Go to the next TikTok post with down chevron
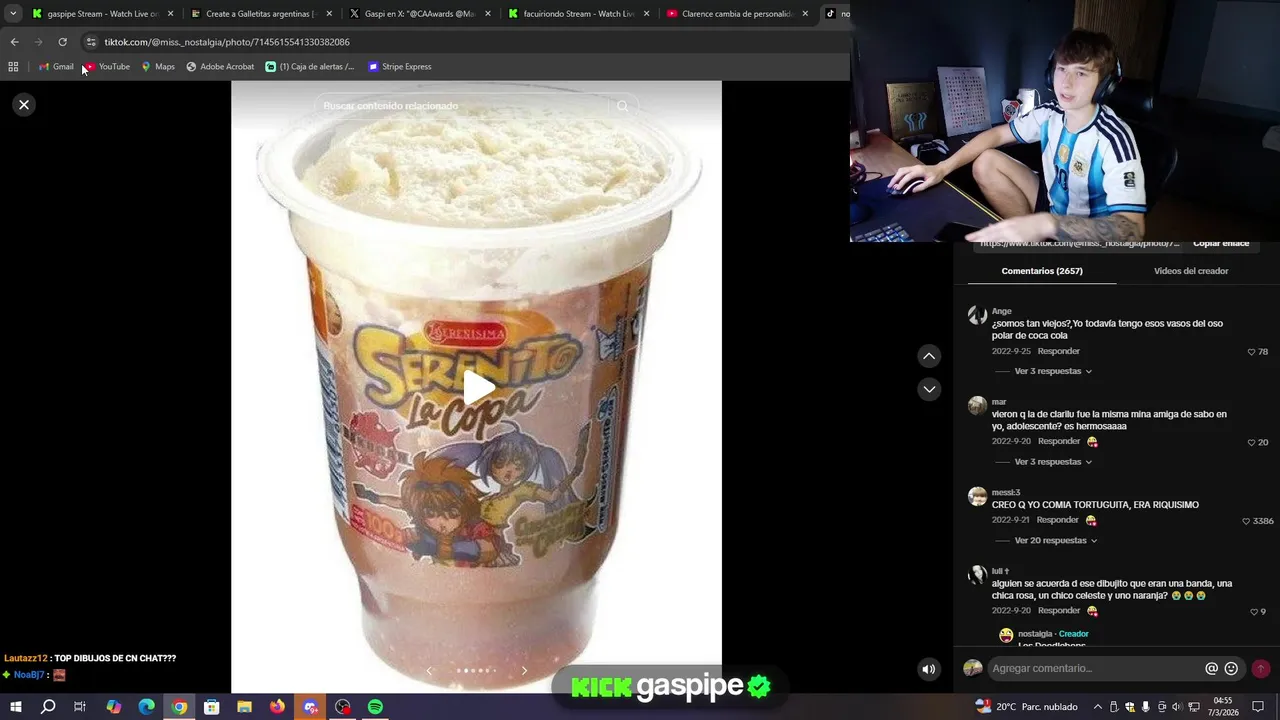The image size is (1280, 720). tap(929, 389)
